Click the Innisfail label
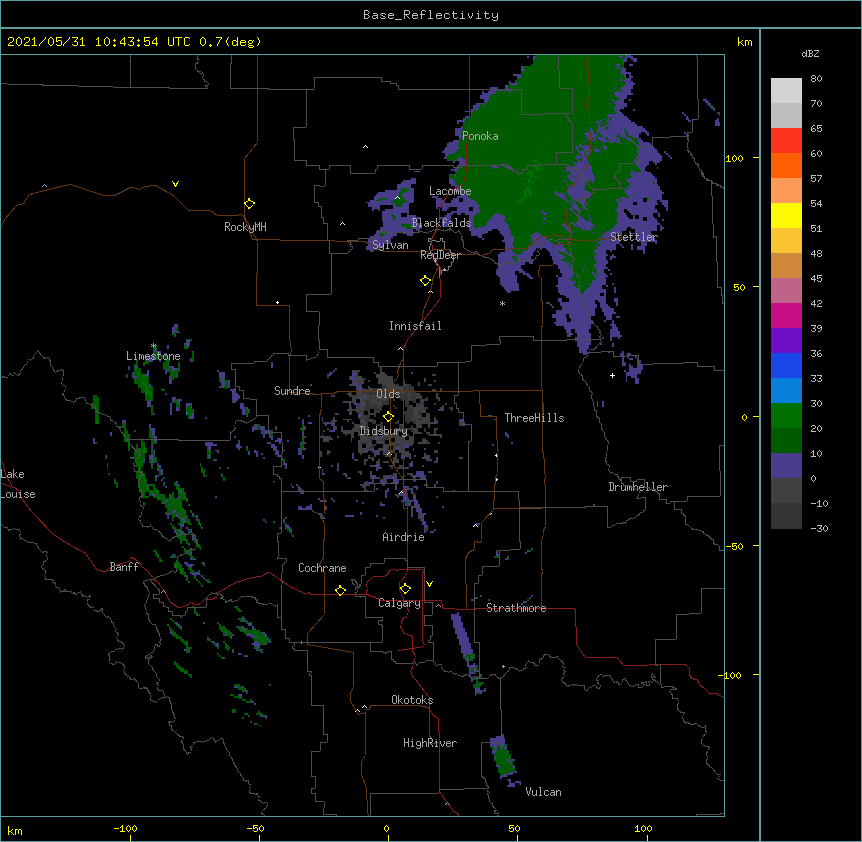This screenshot has width=862, height=842. point(415,326)
